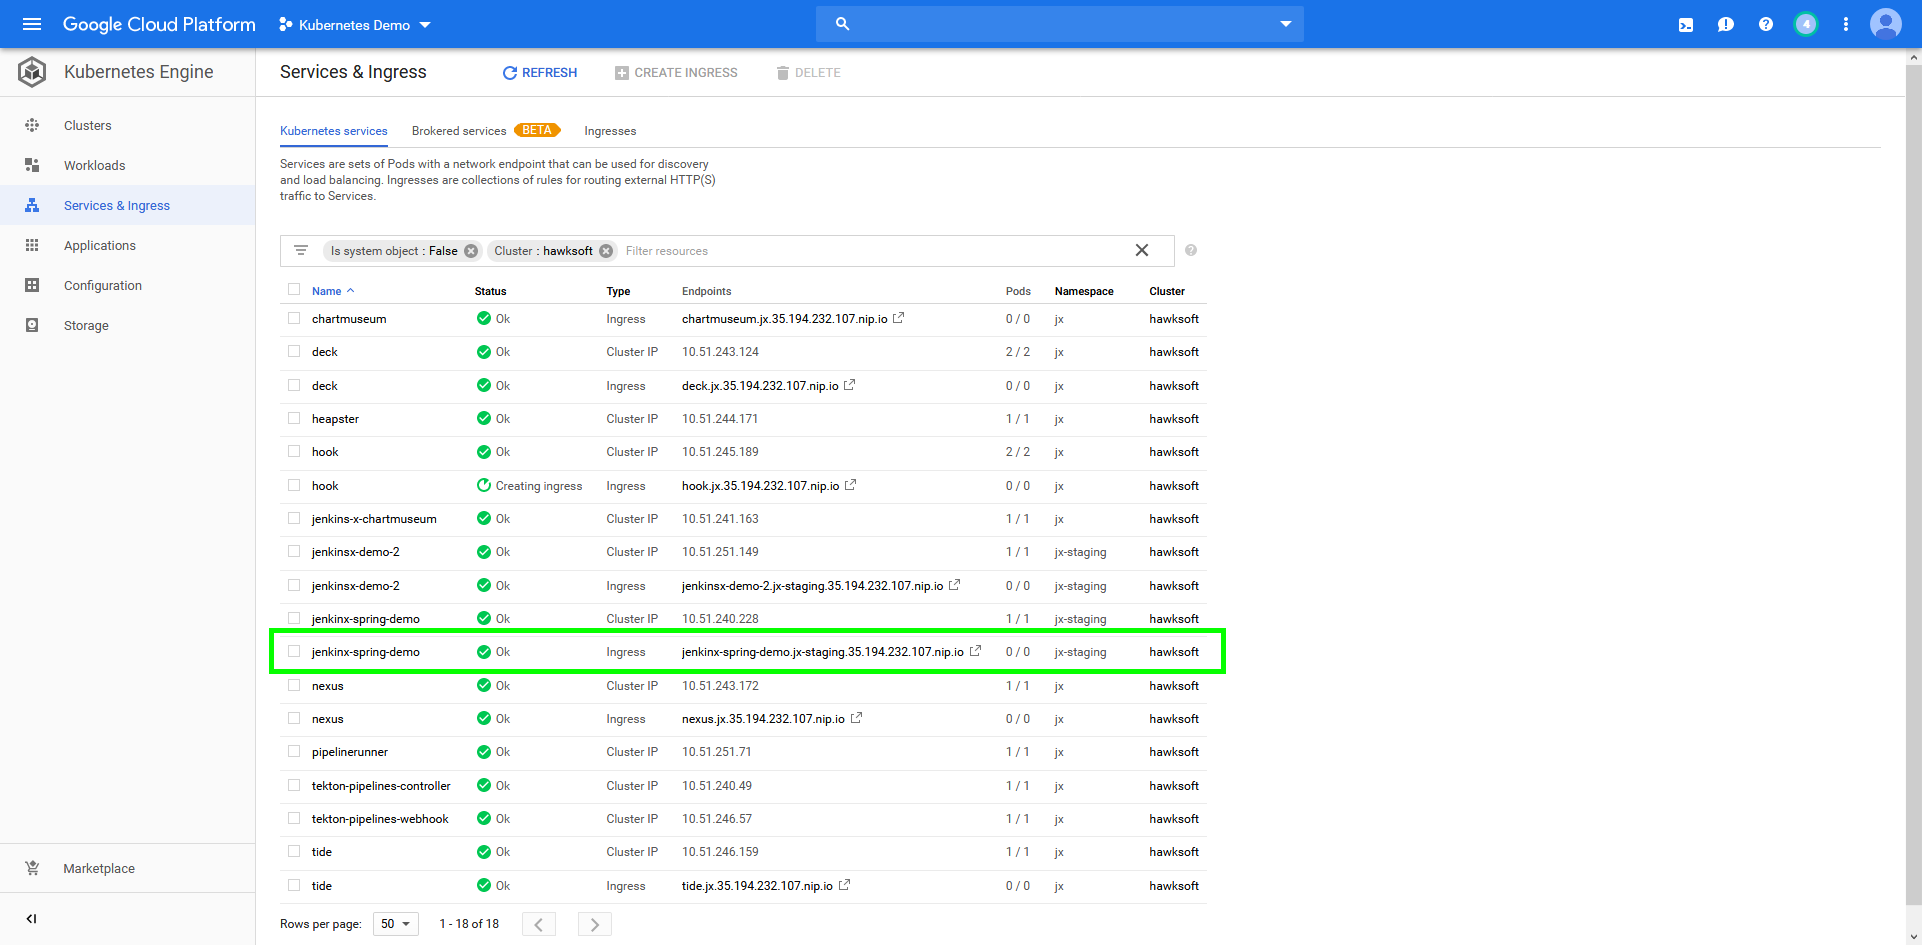Click the notifications badge icon
This screenshot has height=945, width=1922.
[1805, 25]
